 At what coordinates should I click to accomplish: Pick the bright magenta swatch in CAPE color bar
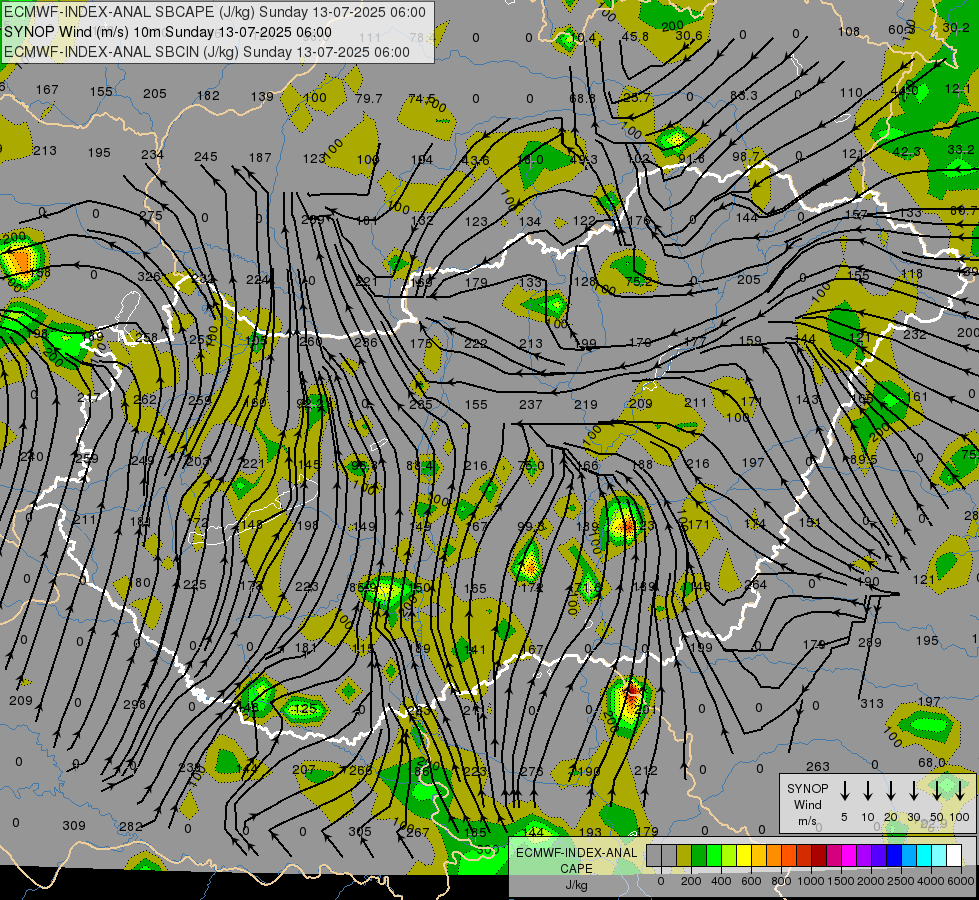849,856
